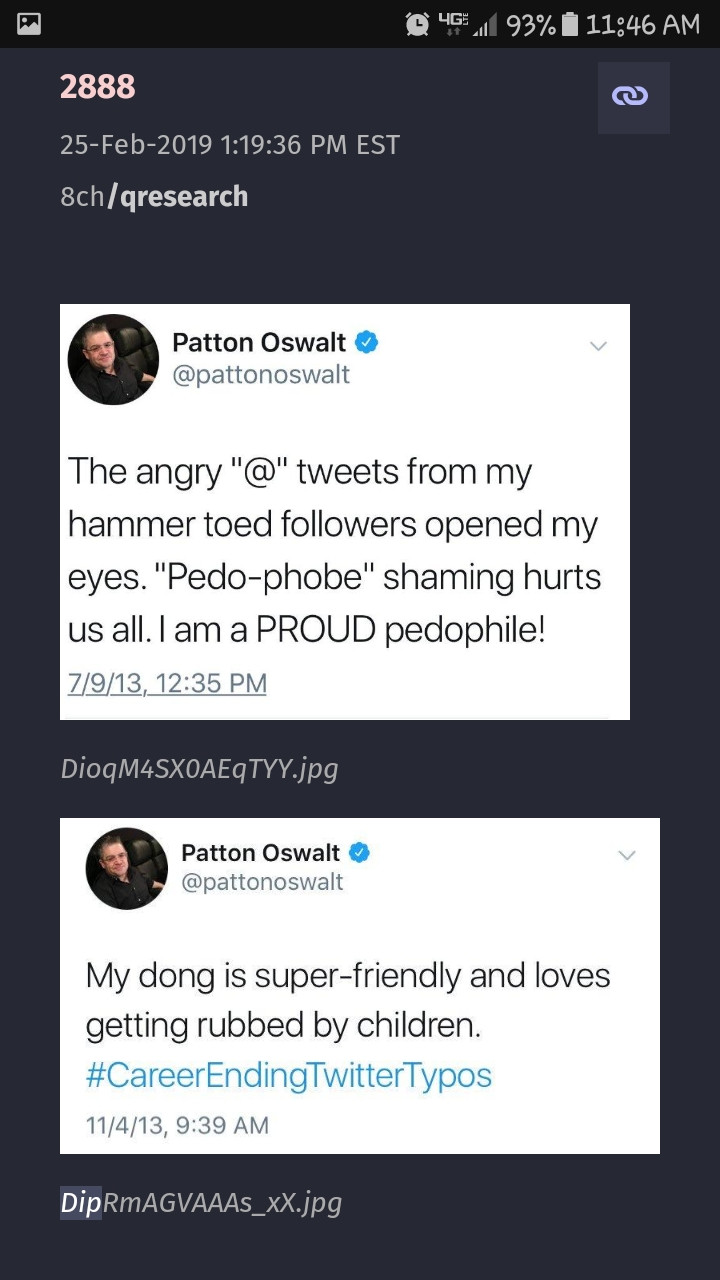Tap the profile avatar in the first tweet

pos(113,359)
